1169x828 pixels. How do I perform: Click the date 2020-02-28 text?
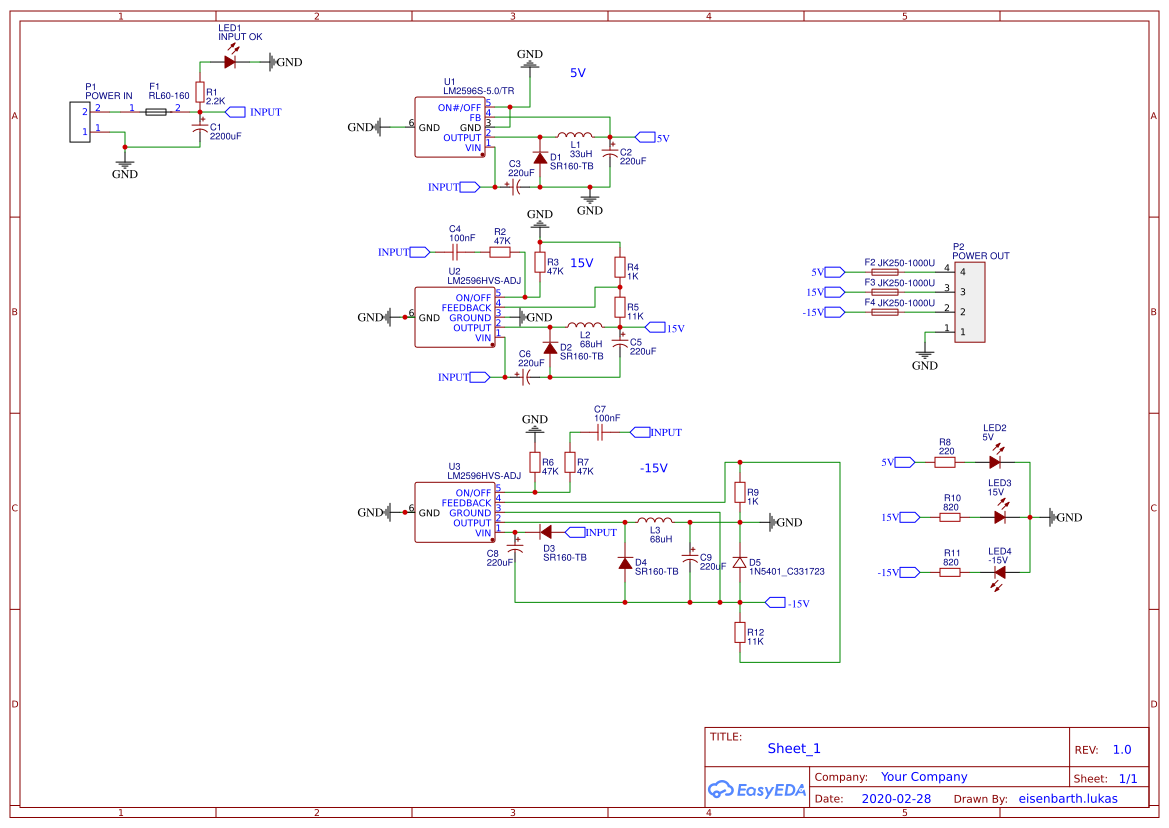(x=898, y=797)
